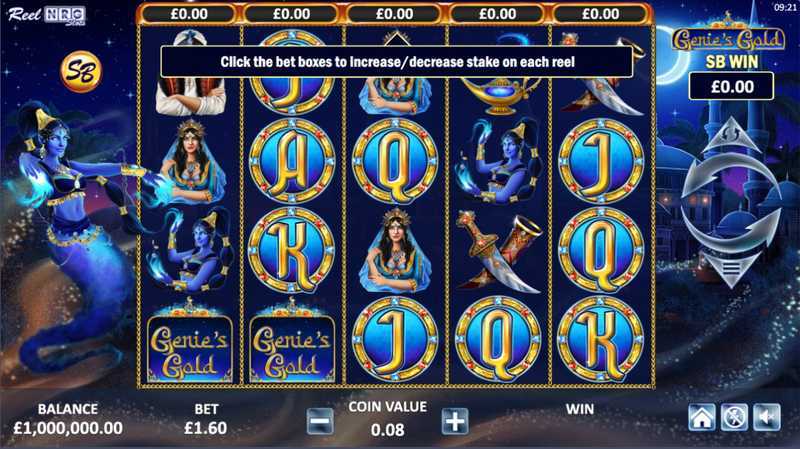This screenshot has height=449, width=800.
Task: Click the gold SB coin icon
Action: [x=81, y=71]
